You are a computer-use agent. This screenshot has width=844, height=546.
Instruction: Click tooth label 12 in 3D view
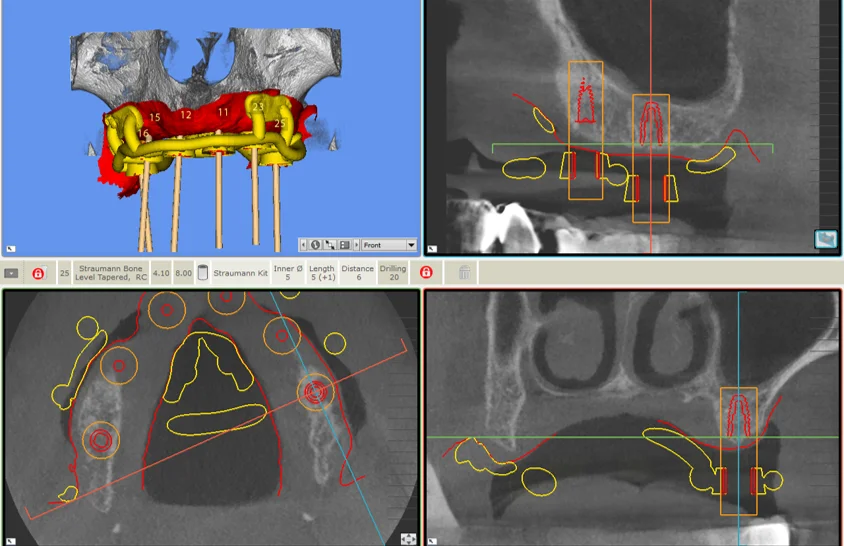click(x=186, y=115)
